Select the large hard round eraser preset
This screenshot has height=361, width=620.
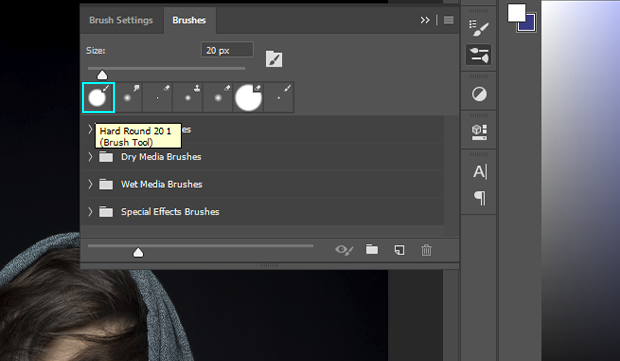click(x=248, y=97)
